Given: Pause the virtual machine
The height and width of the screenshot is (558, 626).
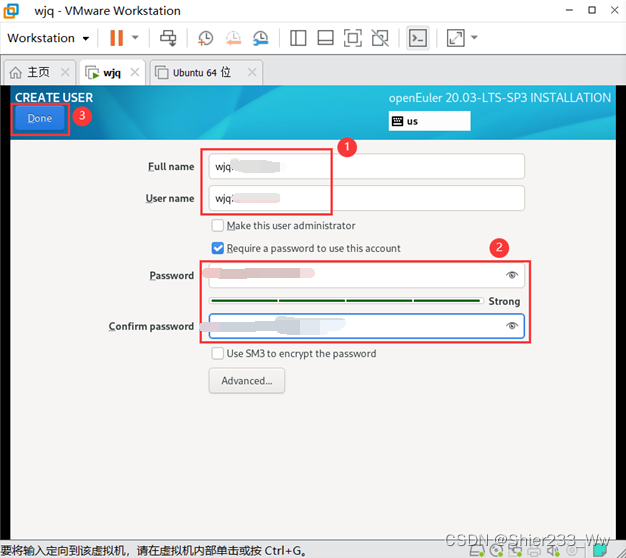Looking at the screenshot, I should coord(117,38).
